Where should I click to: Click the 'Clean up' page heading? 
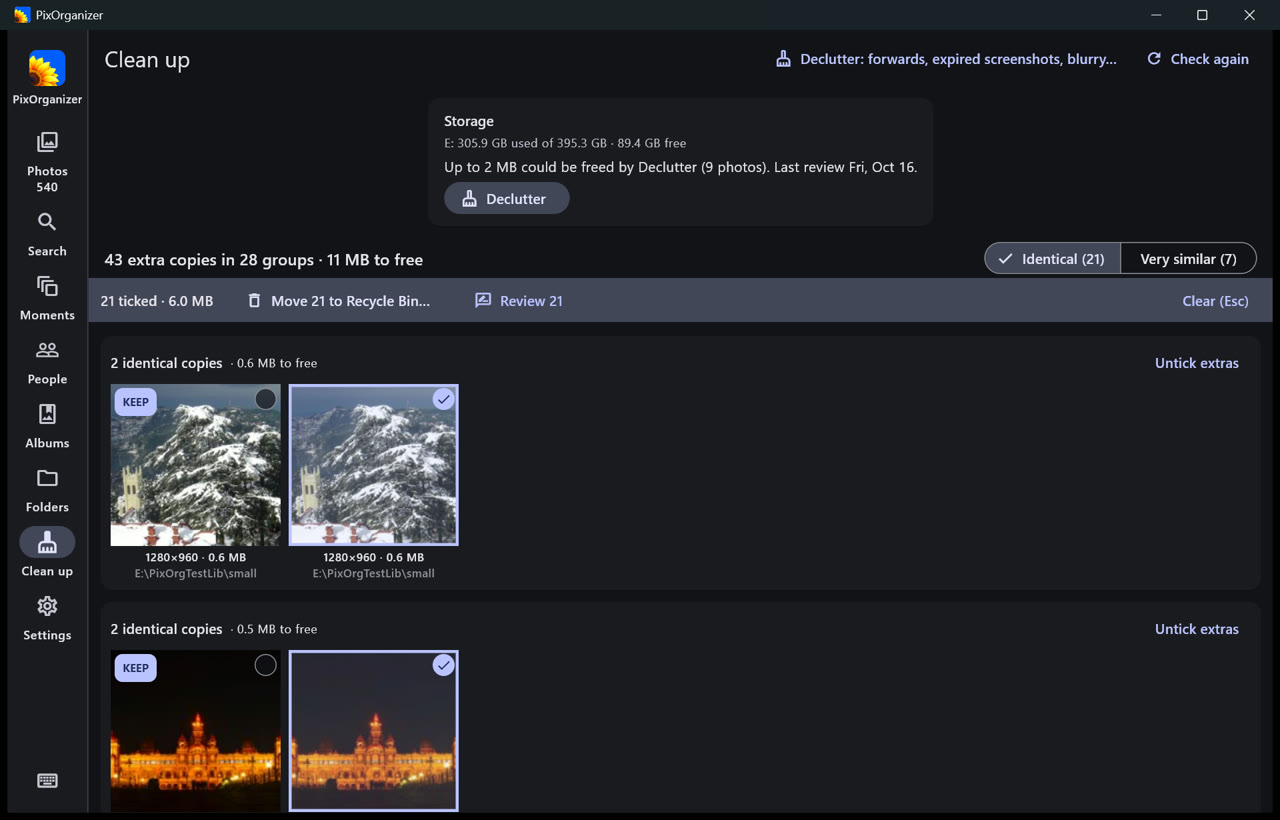tap(147, 60)
